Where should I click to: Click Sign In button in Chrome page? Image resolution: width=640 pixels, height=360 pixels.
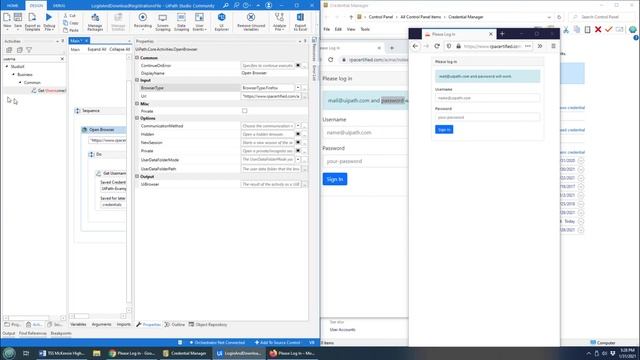tap(335, 179)
